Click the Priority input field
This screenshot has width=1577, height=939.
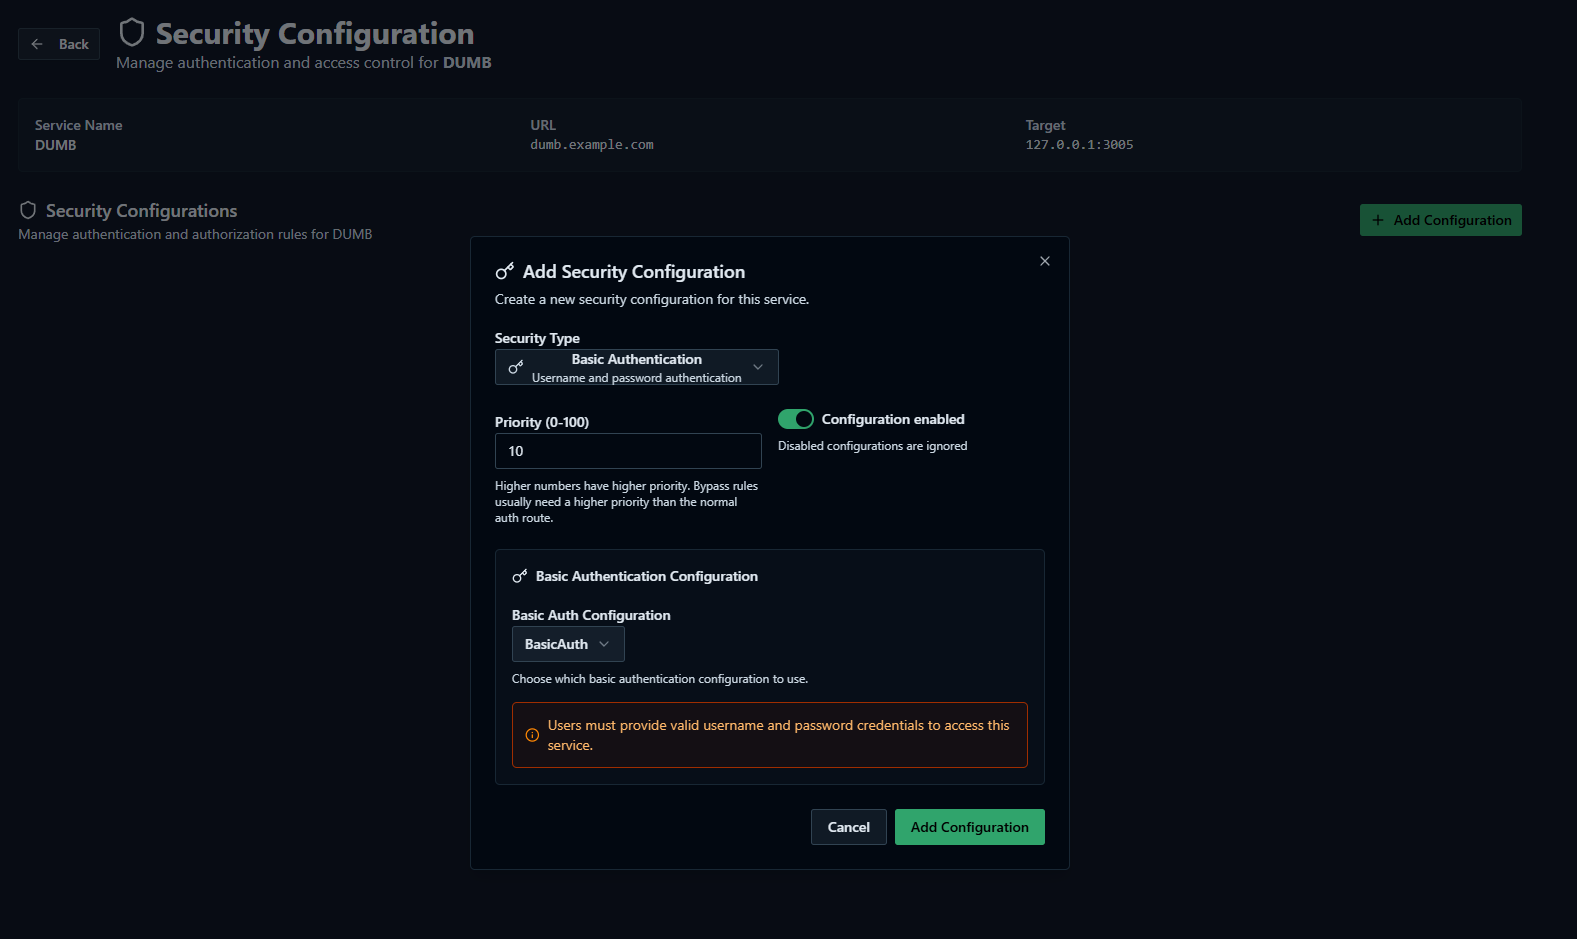click(x=628, y=451)
